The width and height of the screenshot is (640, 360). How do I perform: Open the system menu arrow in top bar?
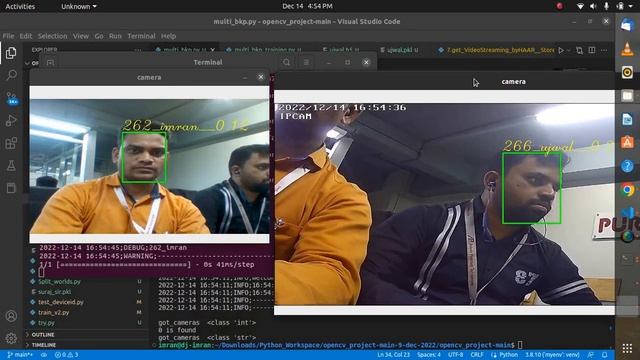[x=632, y=6]
